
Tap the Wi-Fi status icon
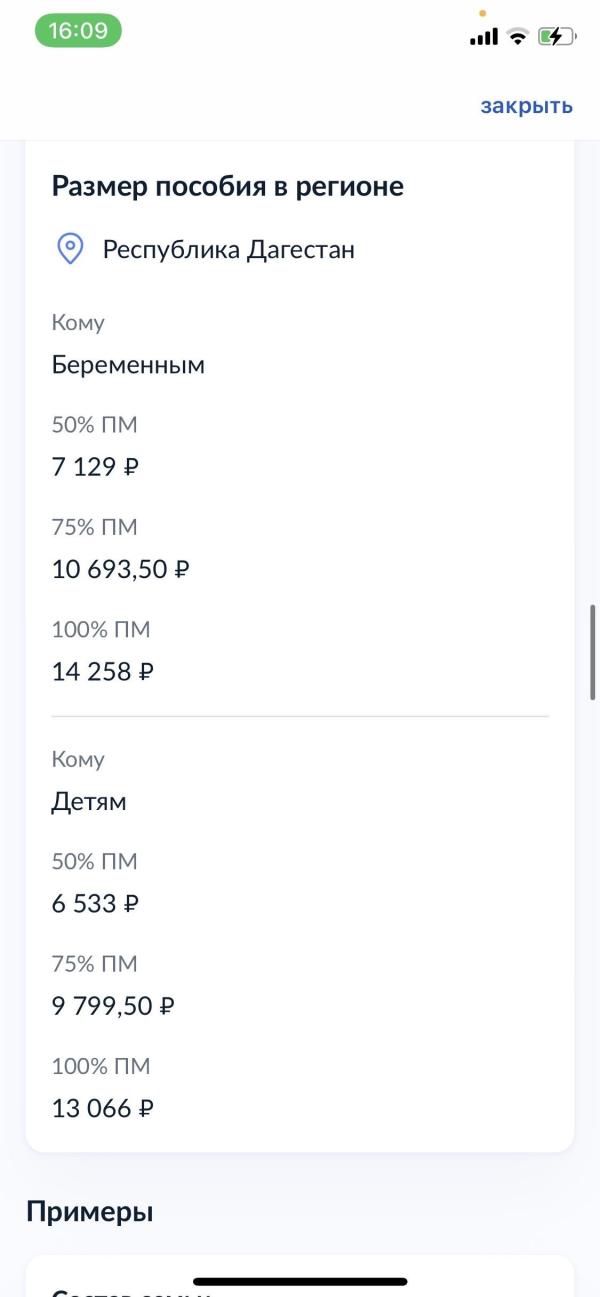tap(517, 37)
